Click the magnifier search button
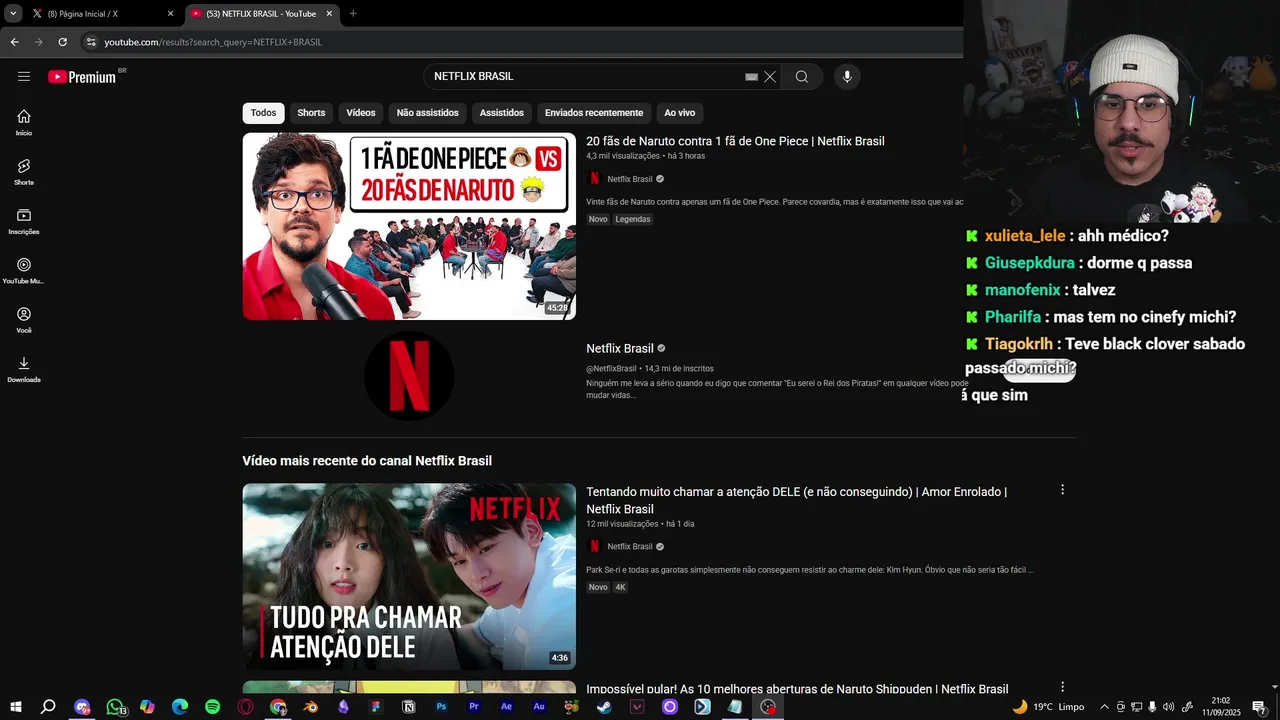The width and height of the screenshot is (1280, 720). [x=802, y=77]
